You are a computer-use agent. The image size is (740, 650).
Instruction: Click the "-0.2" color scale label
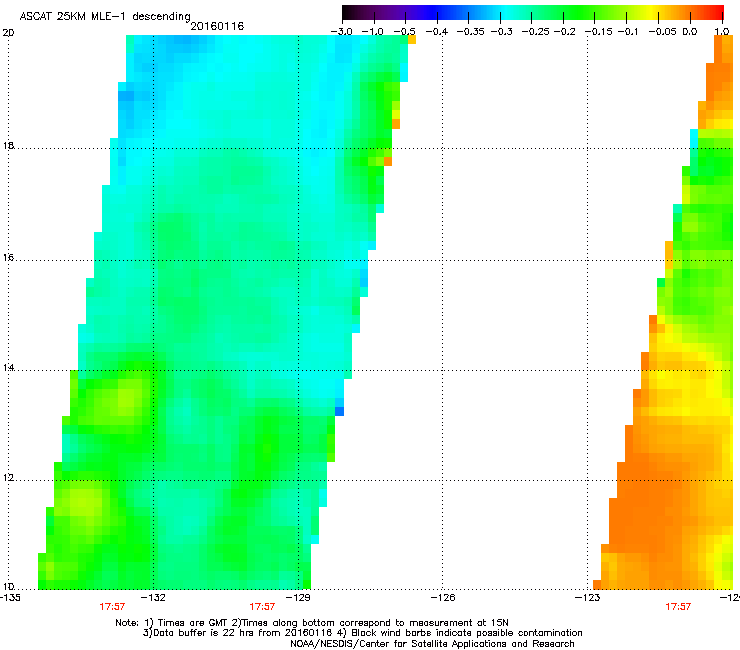[564, 32]
